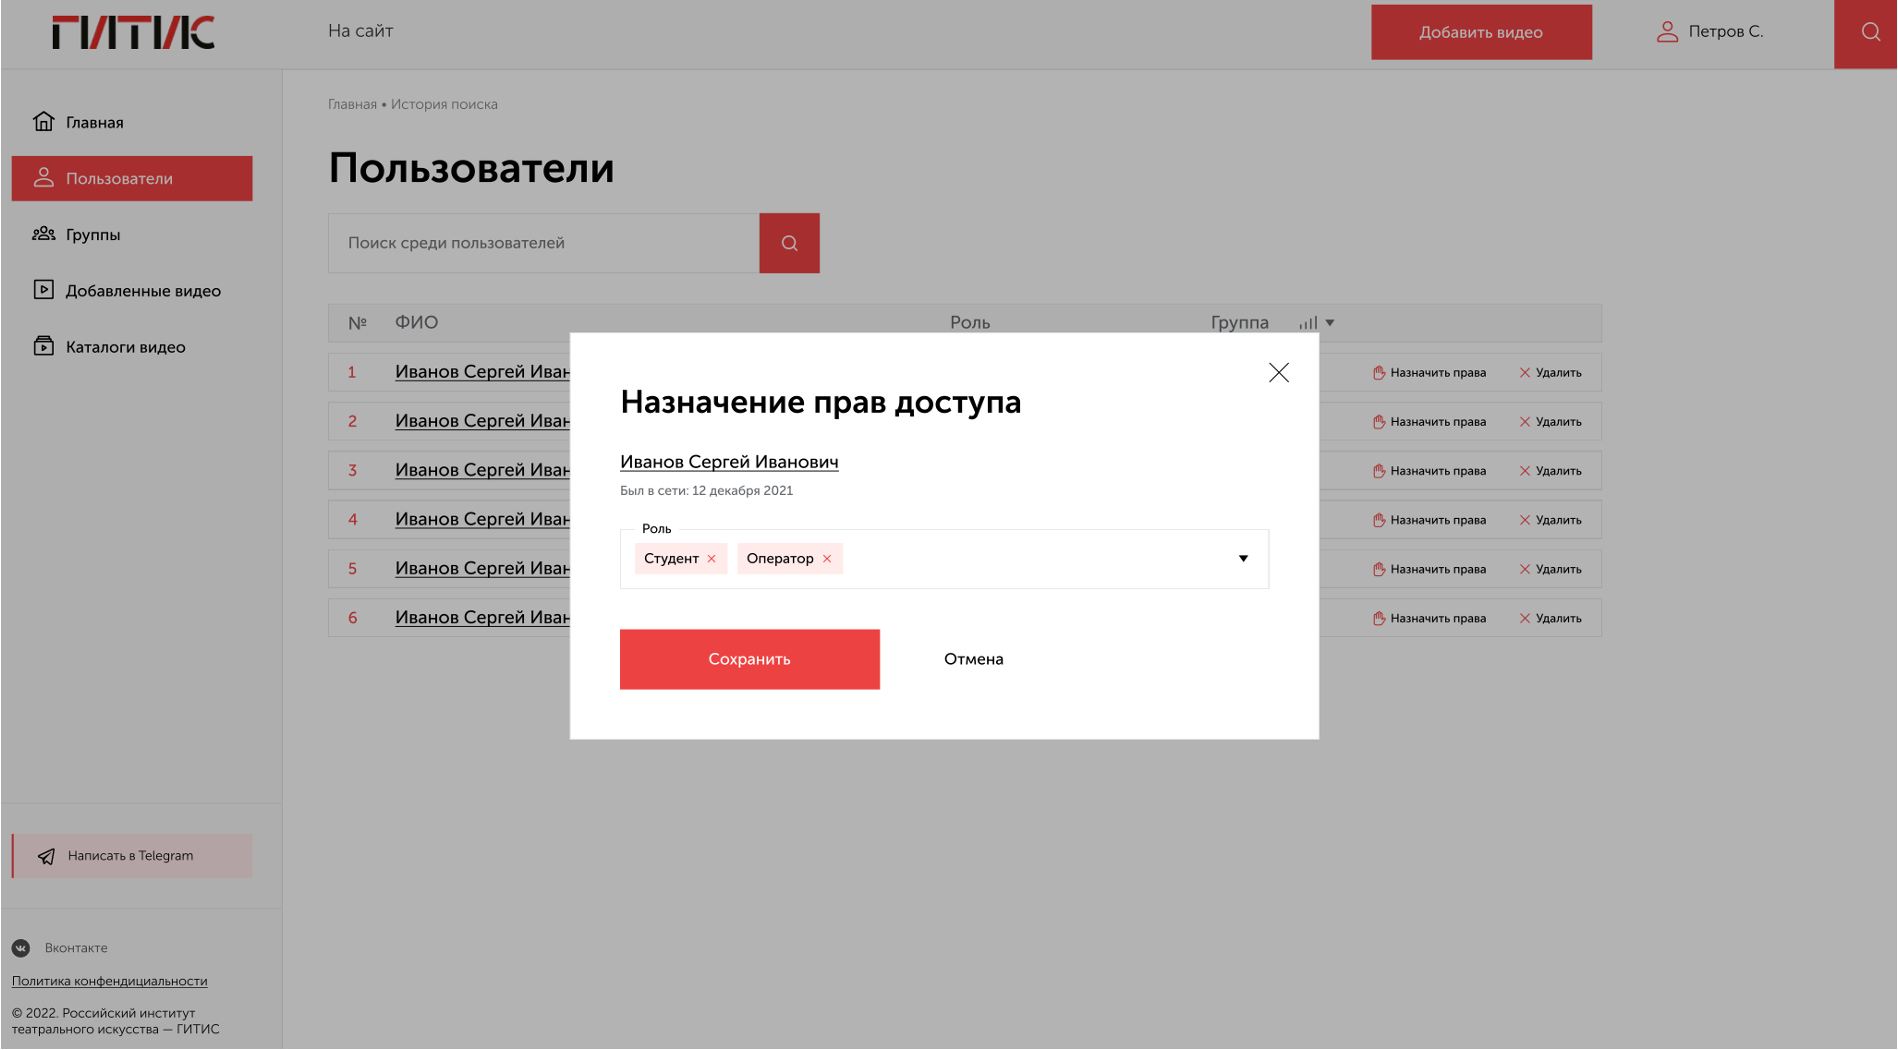Viewport: 1898px width, 1050px height.
Task: Click Написать в Telegram button
Action: point(132,856)
